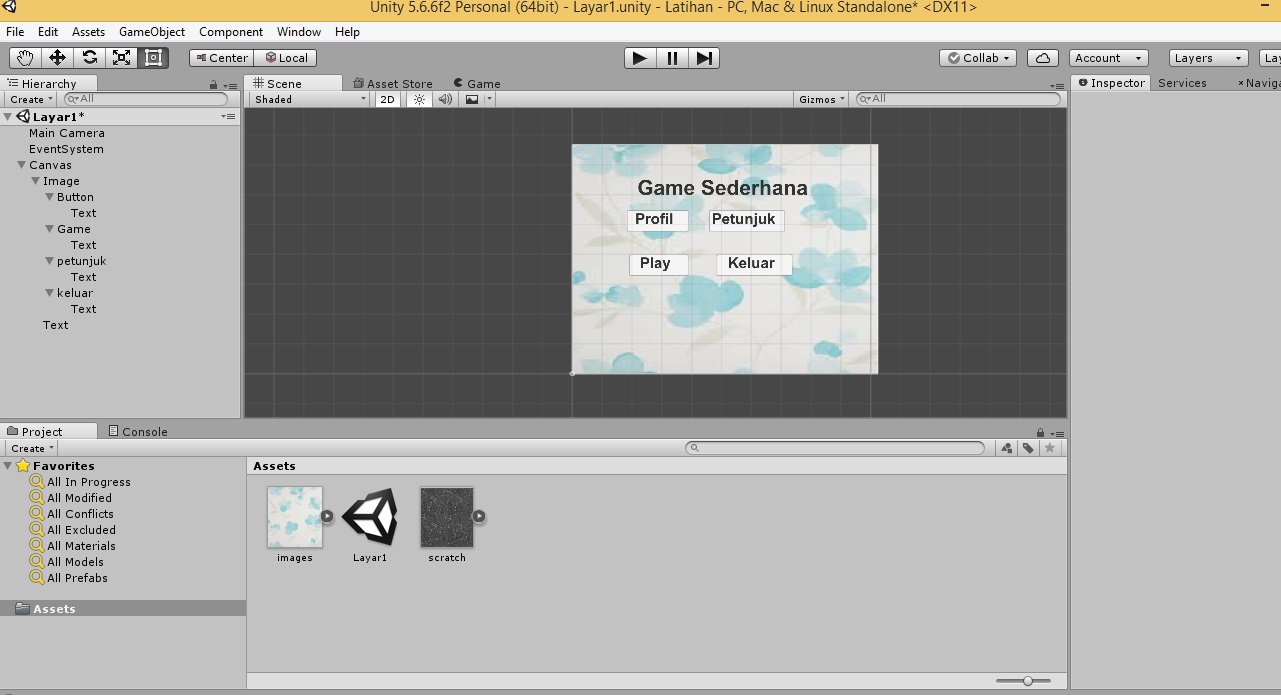Collapse the Canvas node in the Hierarchy
This screenshot has width=1281, height=695.
coord(21,164)
